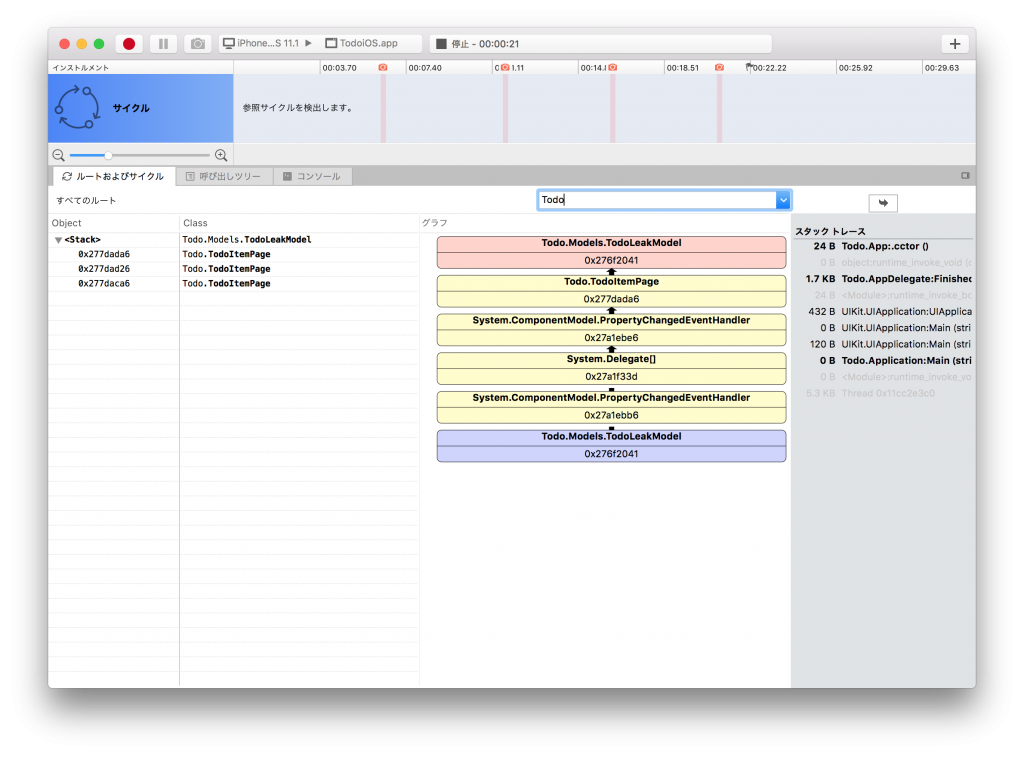The image size is (1024, 757).
Task: Click the snapshot marker near 00:18.51
Action: click(719, 67)
